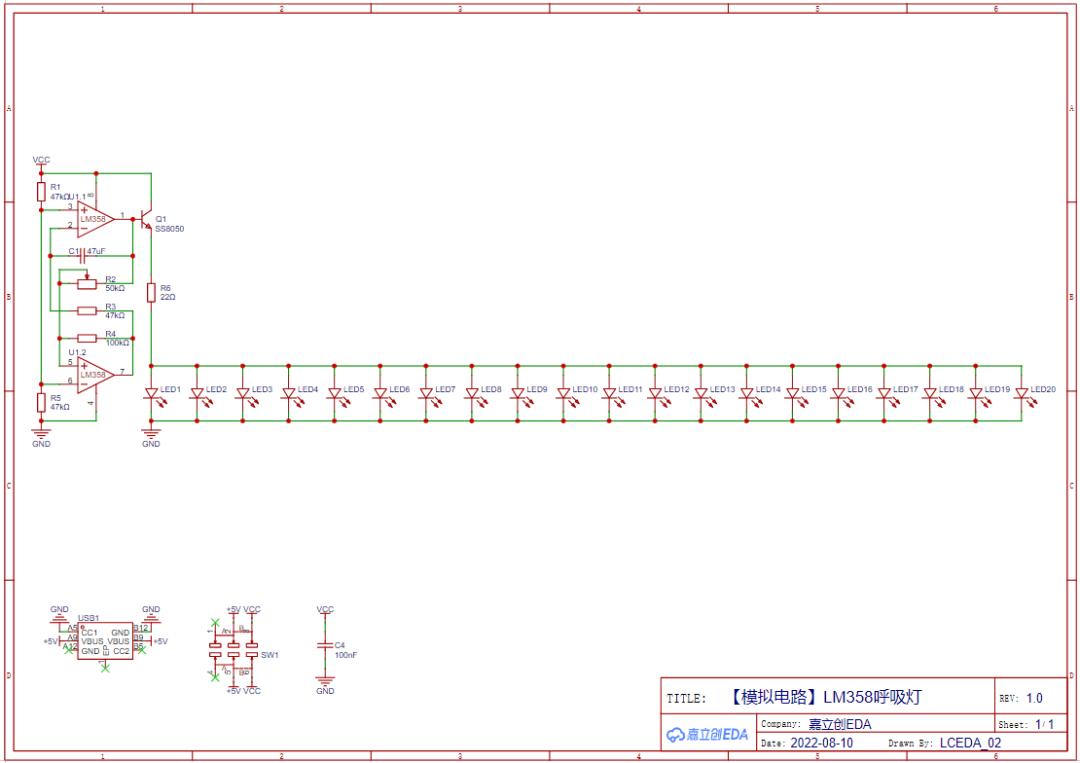
Task: Select the LED2 diode symbol
Action: (198, 396)
